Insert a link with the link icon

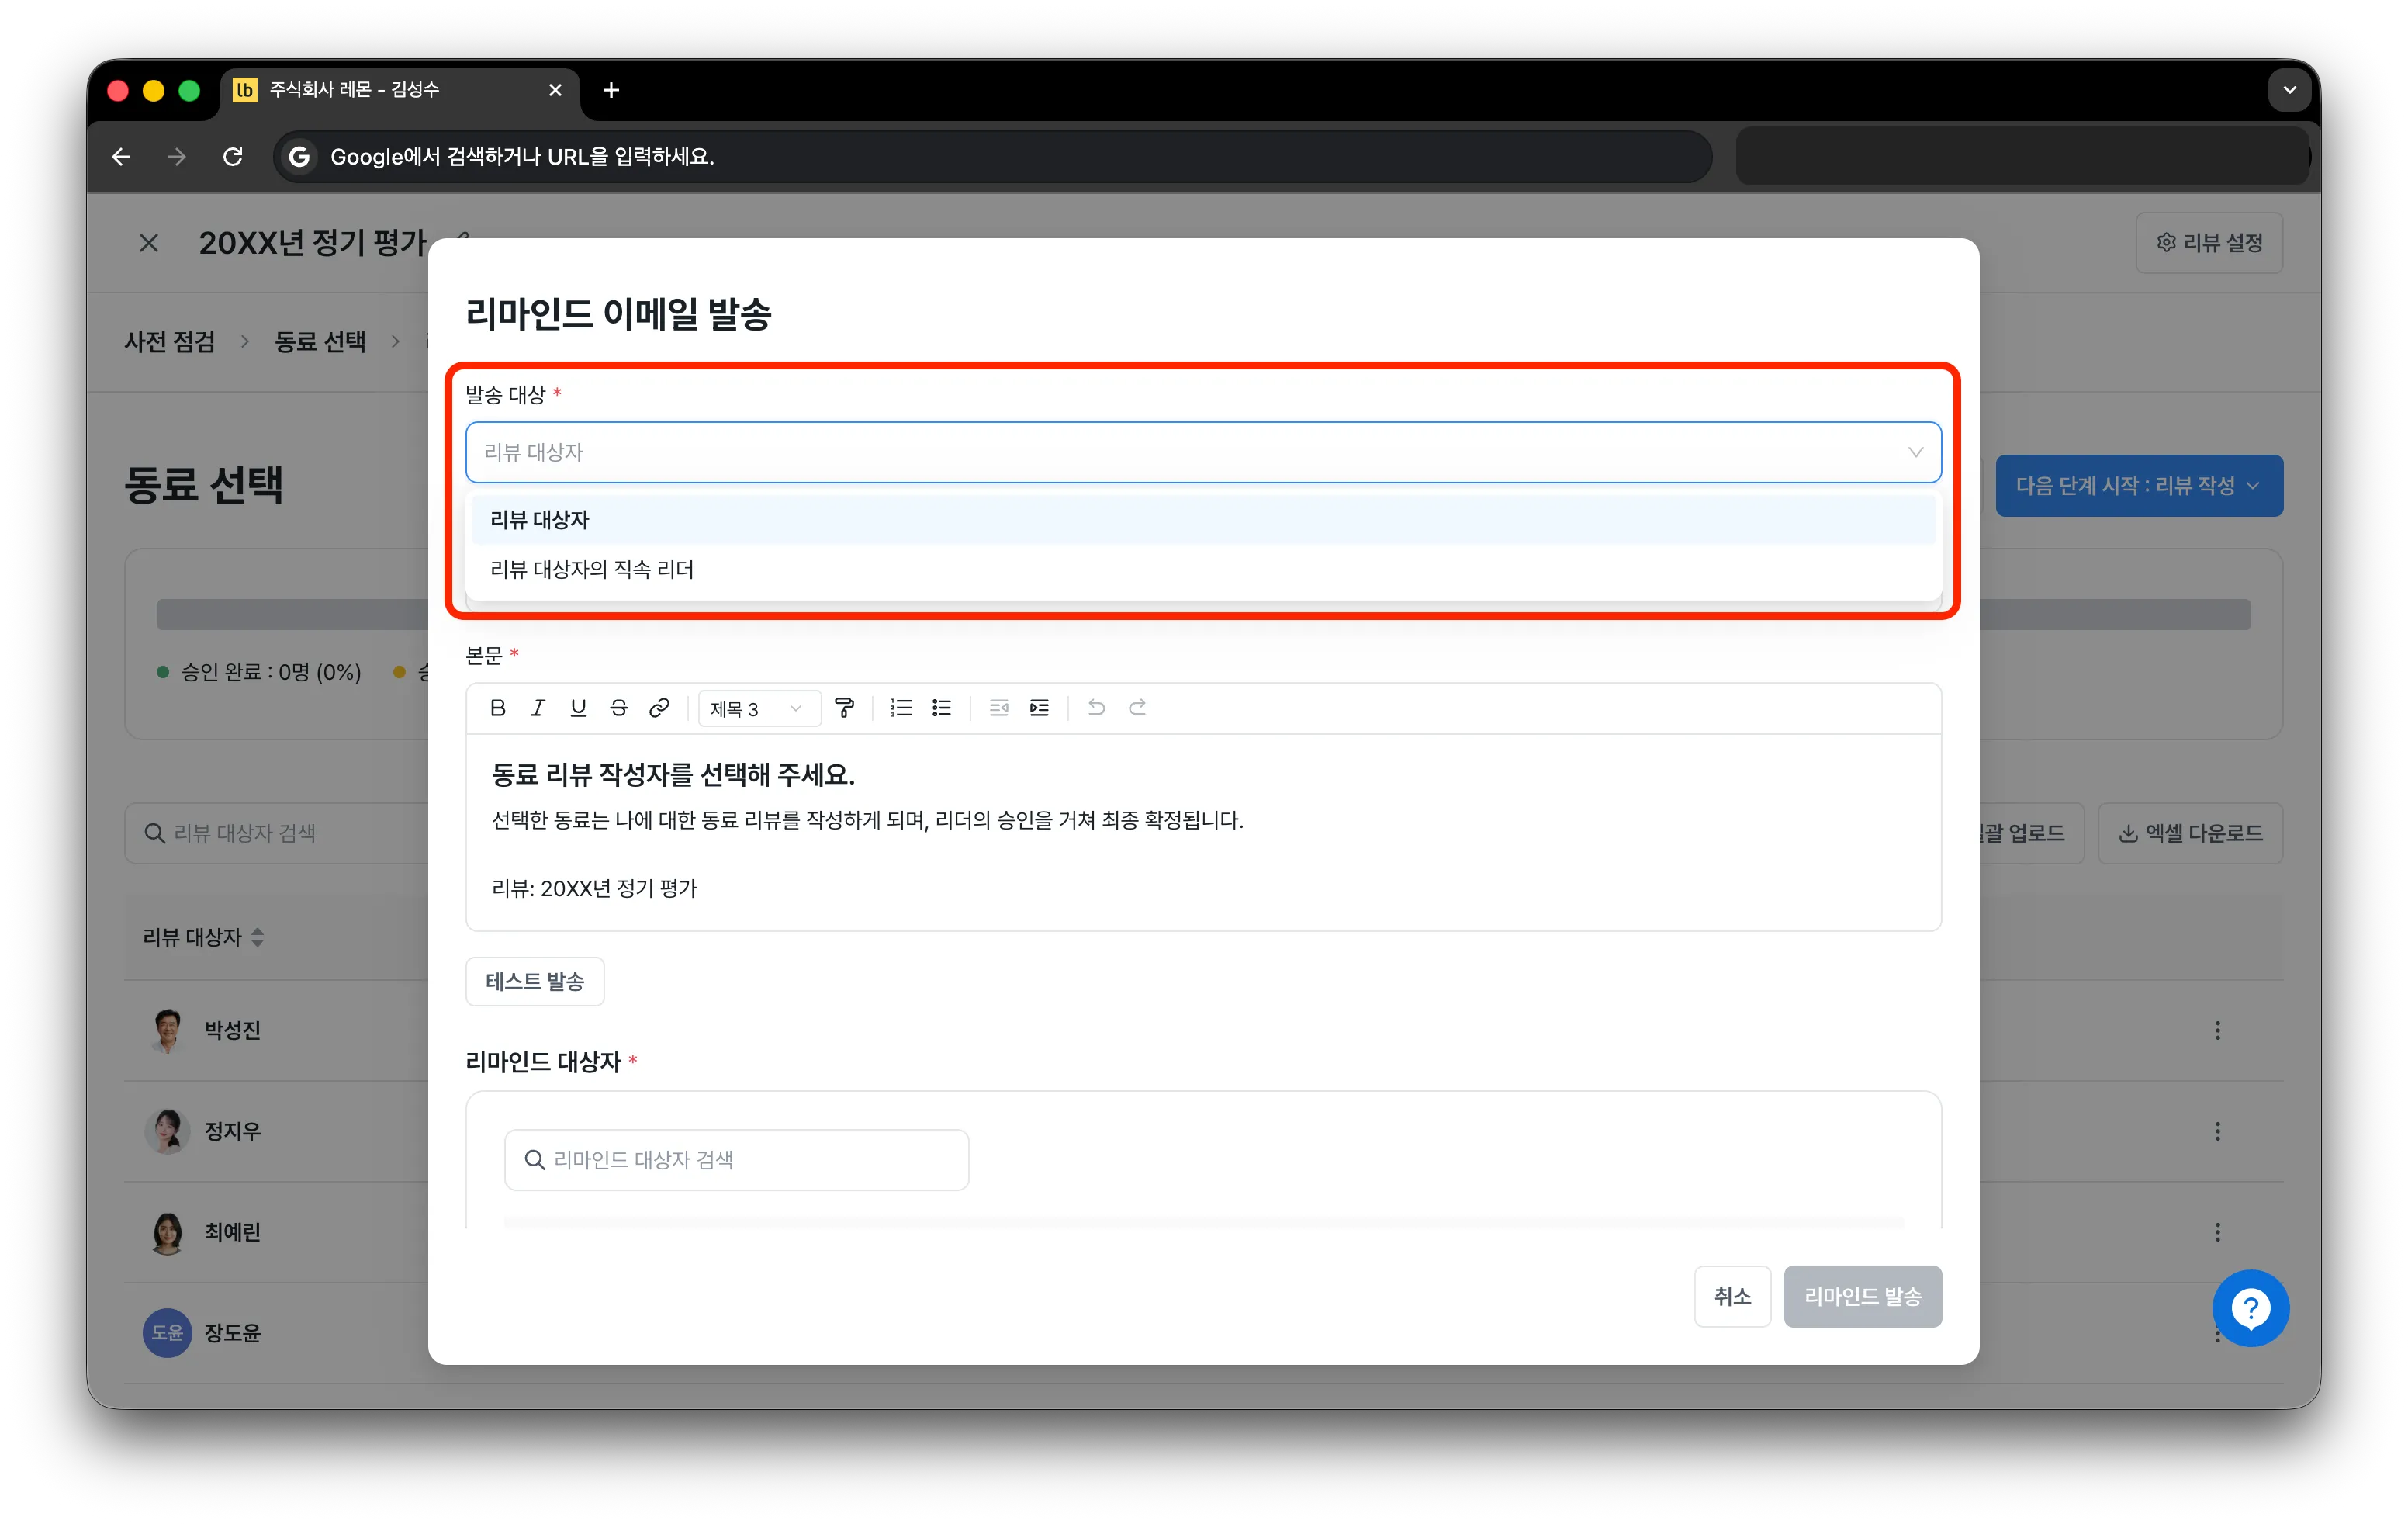point(659,708)
